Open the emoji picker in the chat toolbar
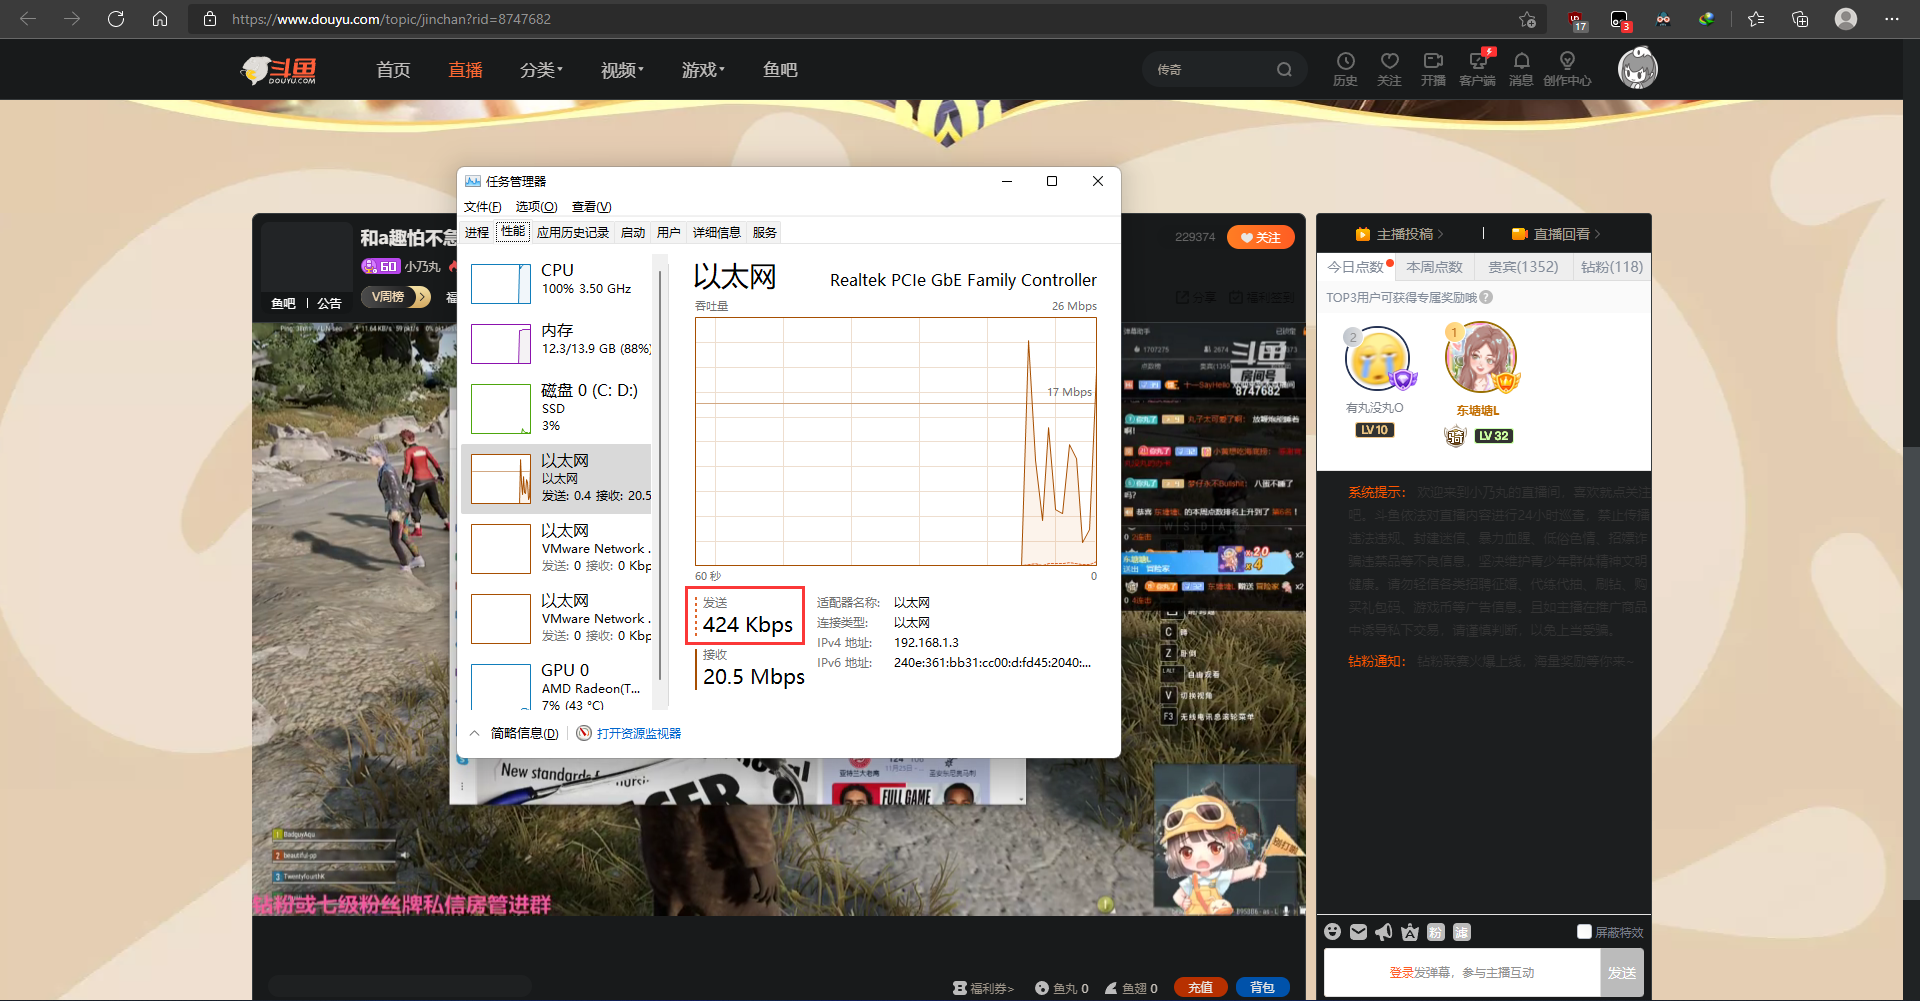 pyautogui.click(x=1333, y=931)
